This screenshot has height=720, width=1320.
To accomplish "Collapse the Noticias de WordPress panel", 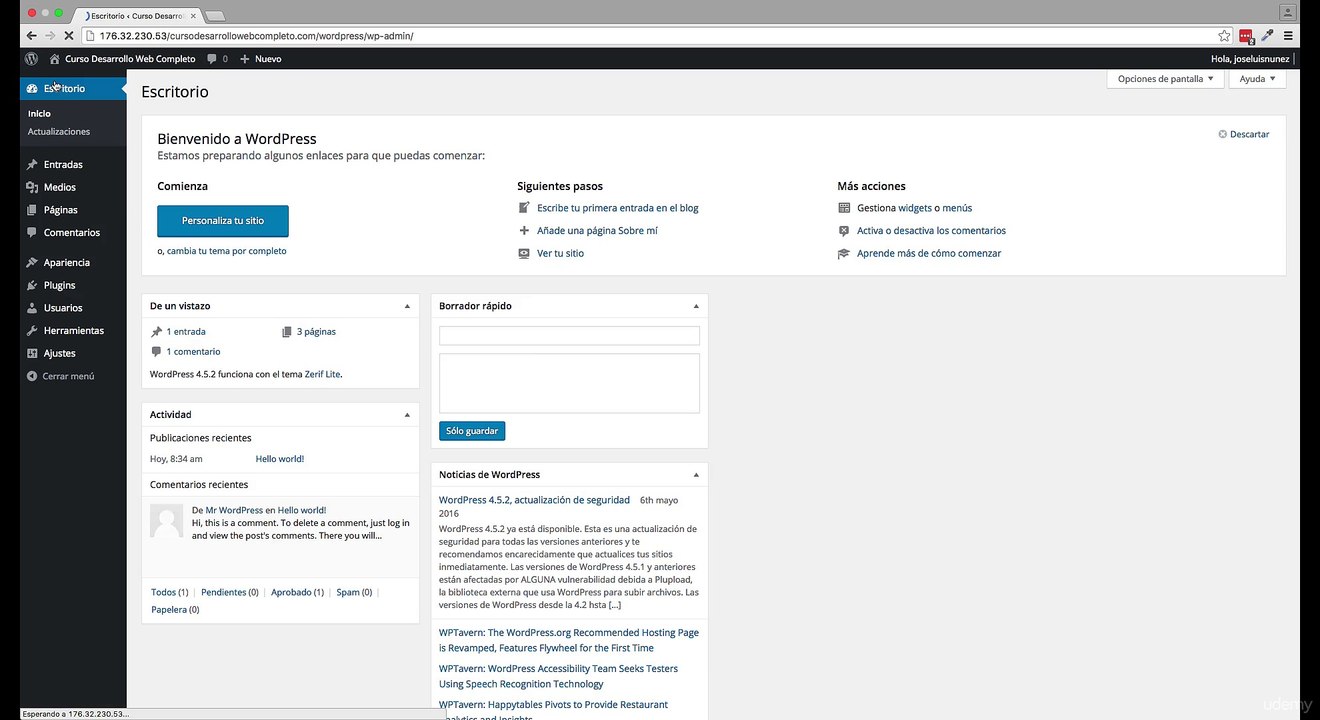I will click(x=696, y=475).
